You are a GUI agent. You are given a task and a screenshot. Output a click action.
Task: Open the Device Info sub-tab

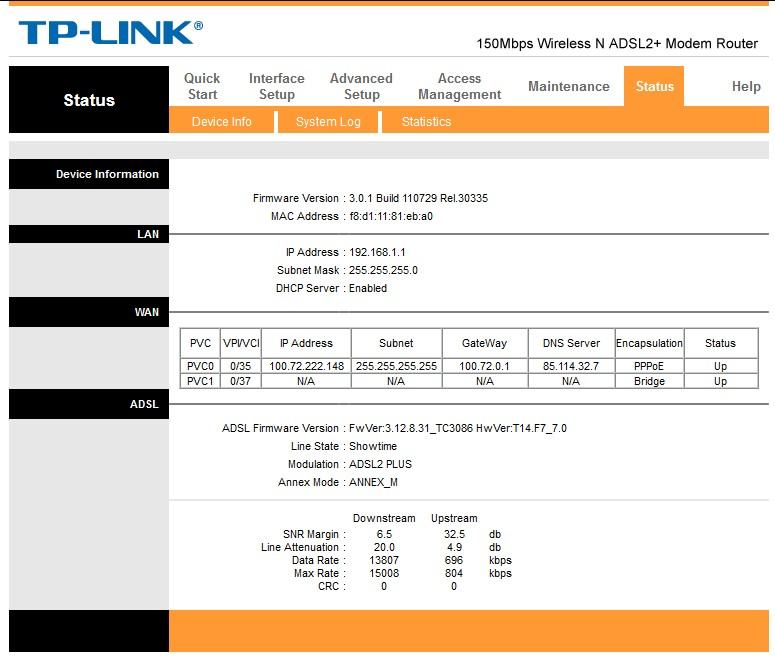(x=221, y=122)
